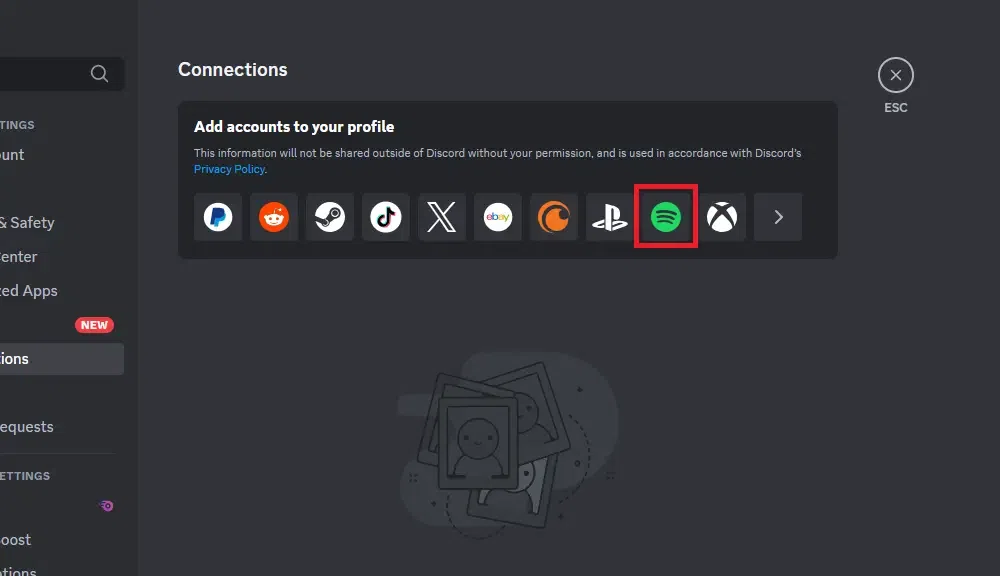Open the Privacy Policy link
The width and height of the screenshot is (1000, 576).
tap(229, 169)
